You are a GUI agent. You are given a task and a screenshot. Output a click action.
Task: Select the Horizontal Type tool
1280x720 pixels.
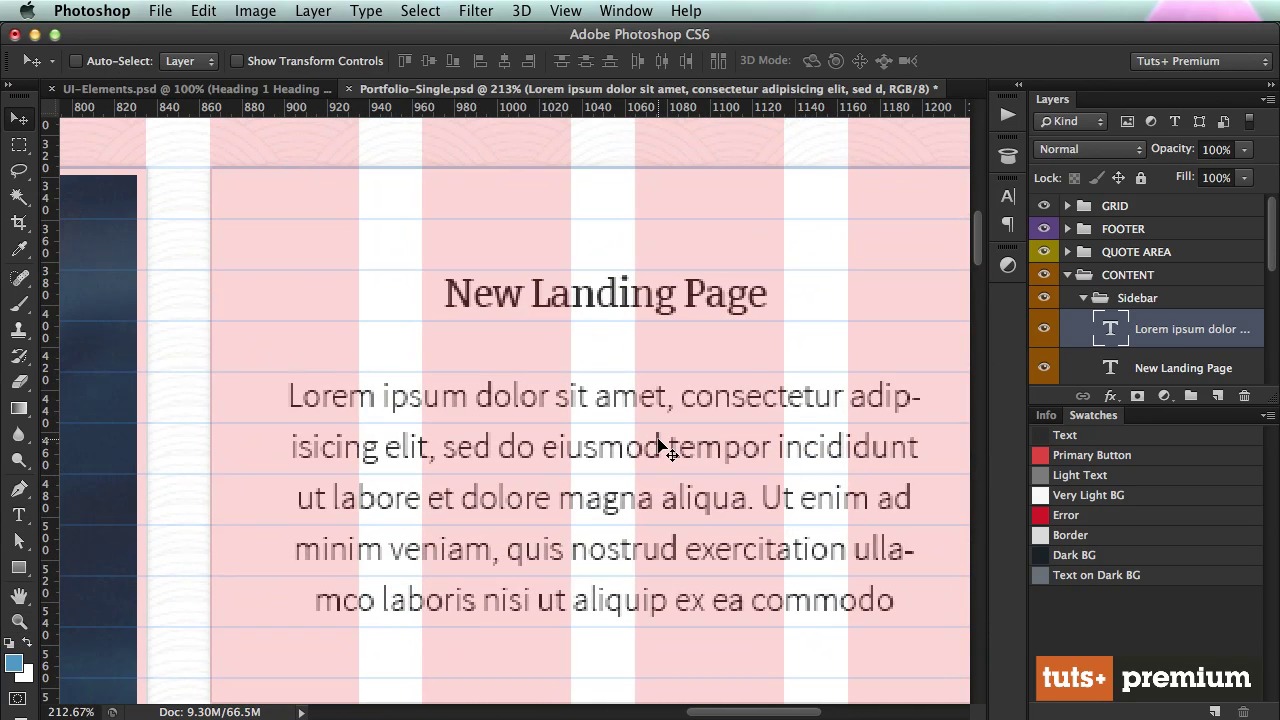click(19, 515)
